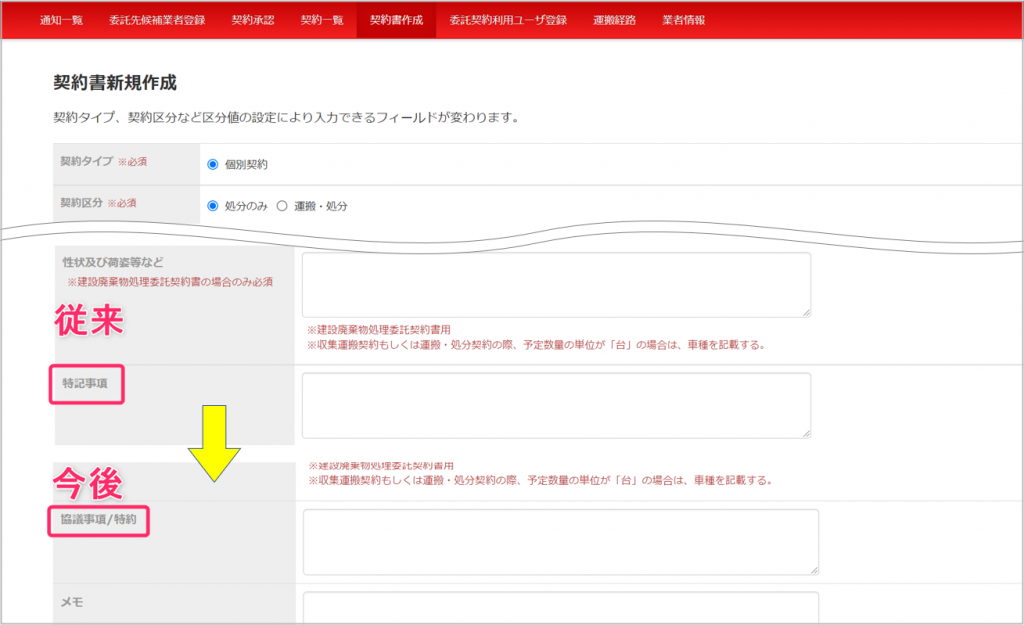Viewport: 1024px width, 625px height.
Task: Click the 協議事項/特約 text box
Action: pos(560,541)
